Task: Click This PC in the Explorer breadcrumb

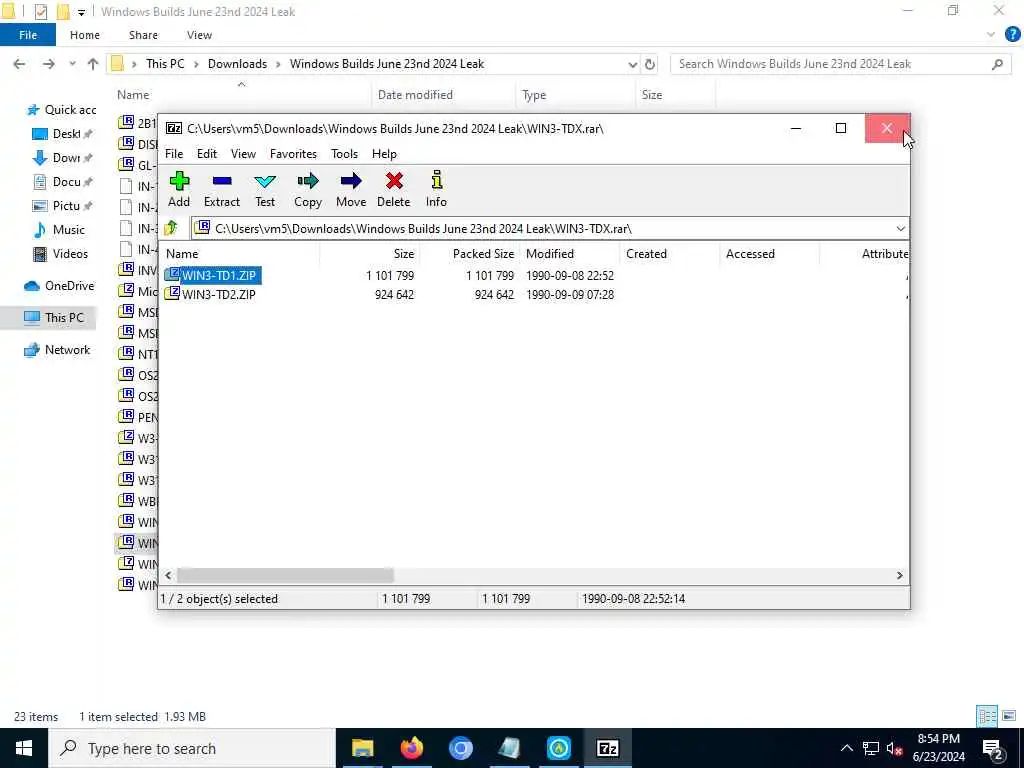Action: point(165,64)
